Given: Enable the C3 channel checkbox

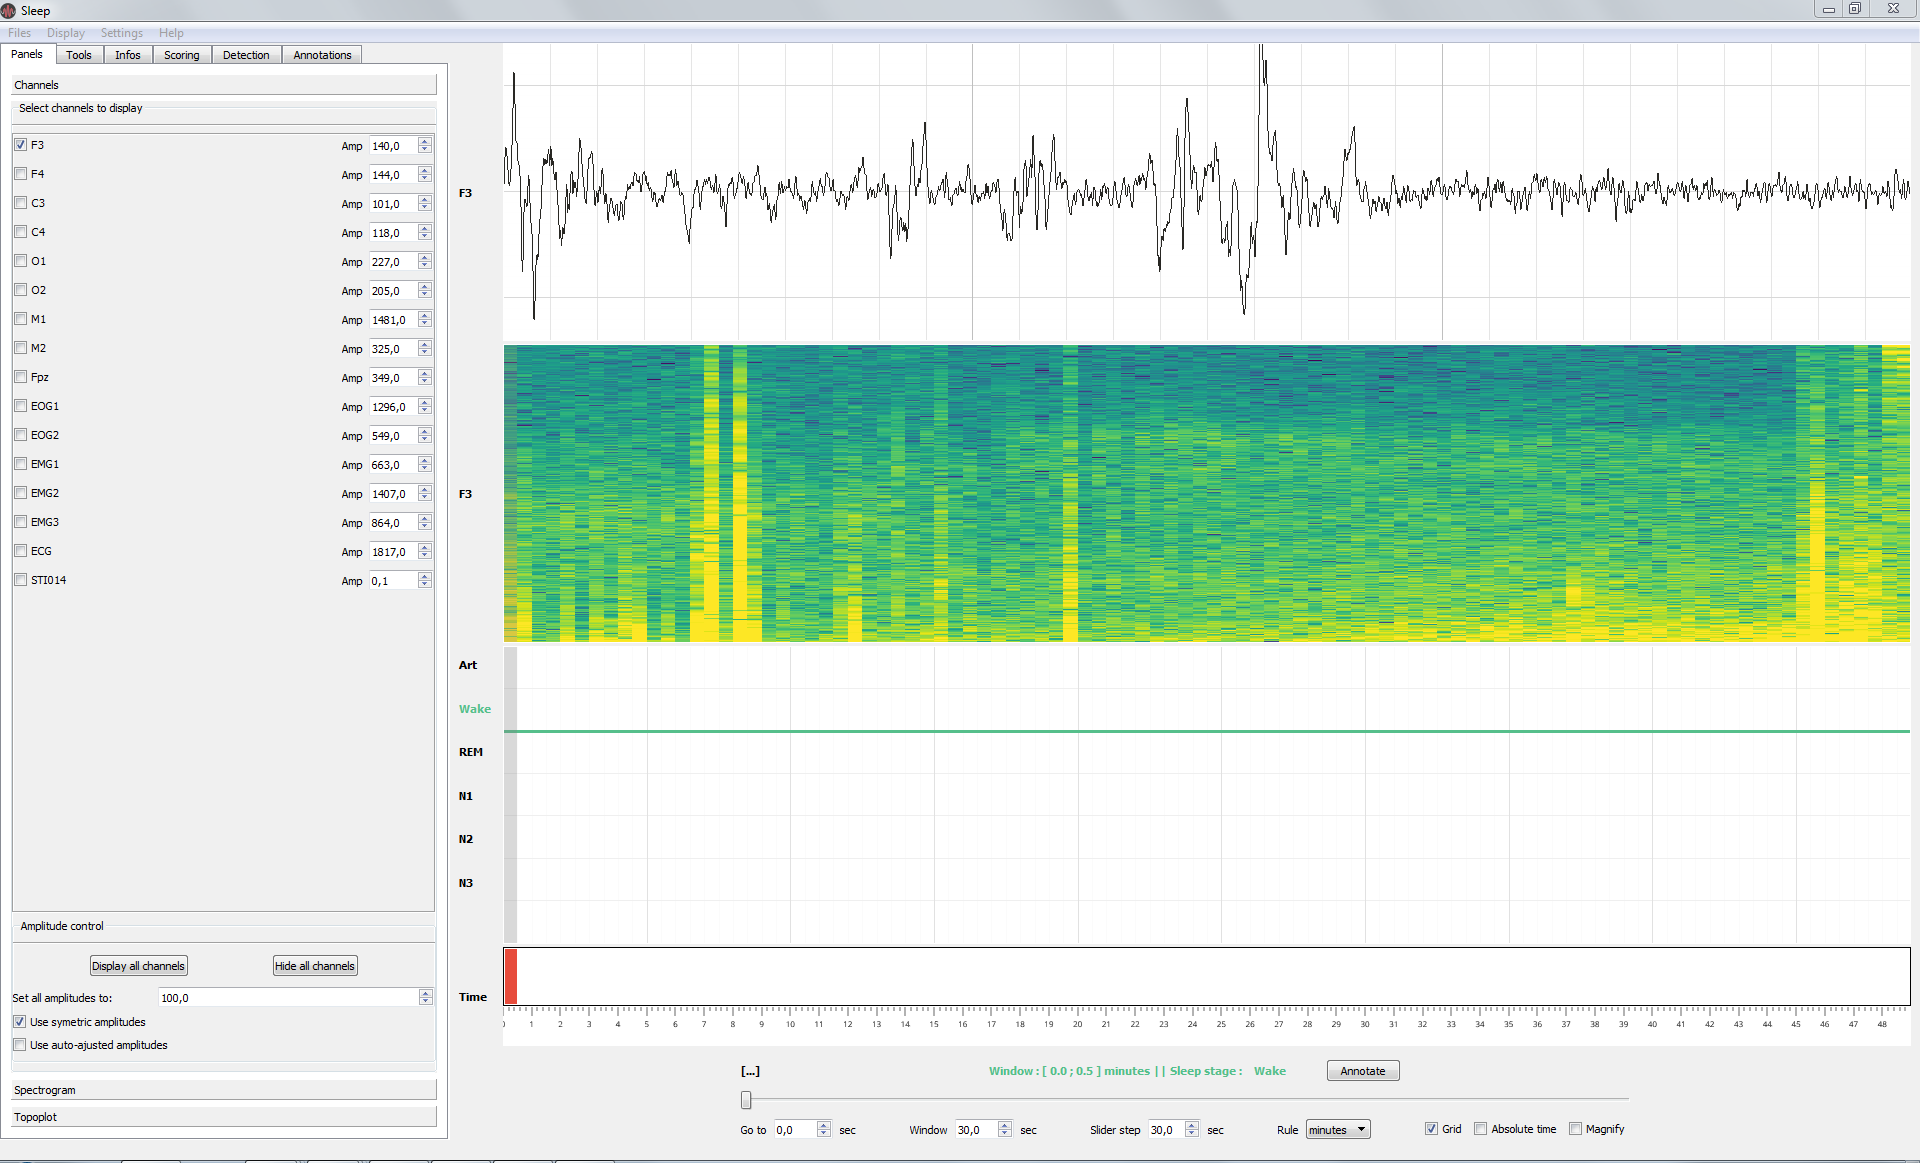Looking at the screenshot, I should click(20, 203).
